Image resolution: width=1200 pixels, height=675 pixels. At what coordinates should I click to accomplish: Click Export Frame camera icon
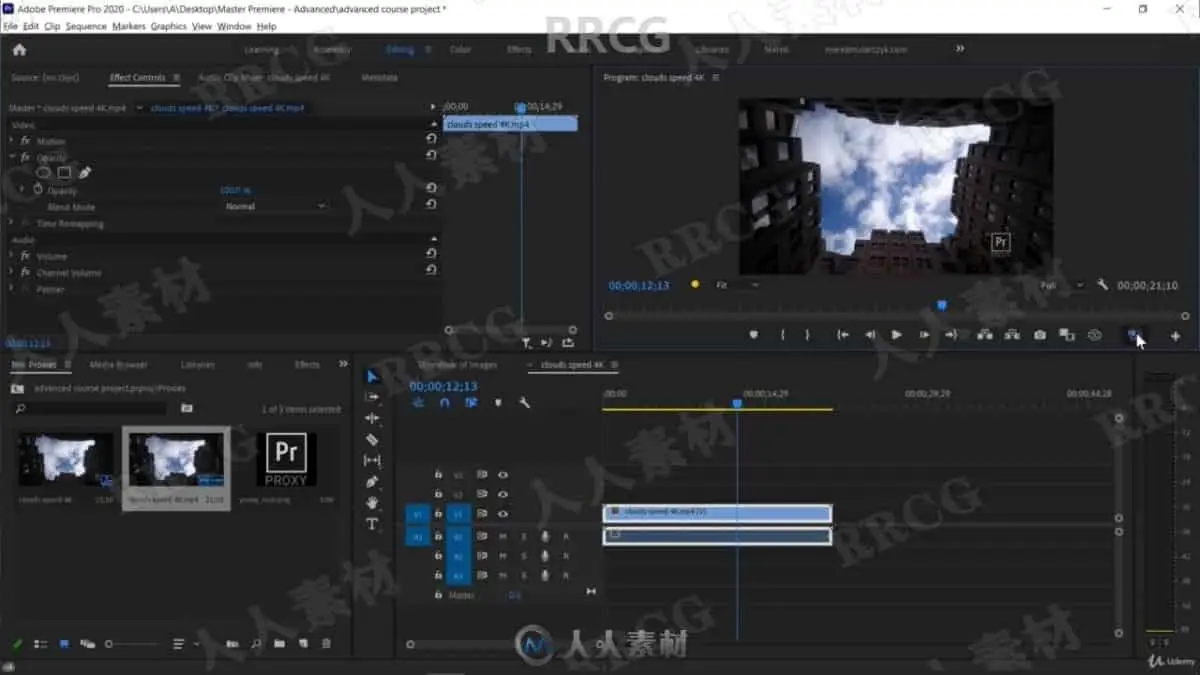click(1040, 335)
